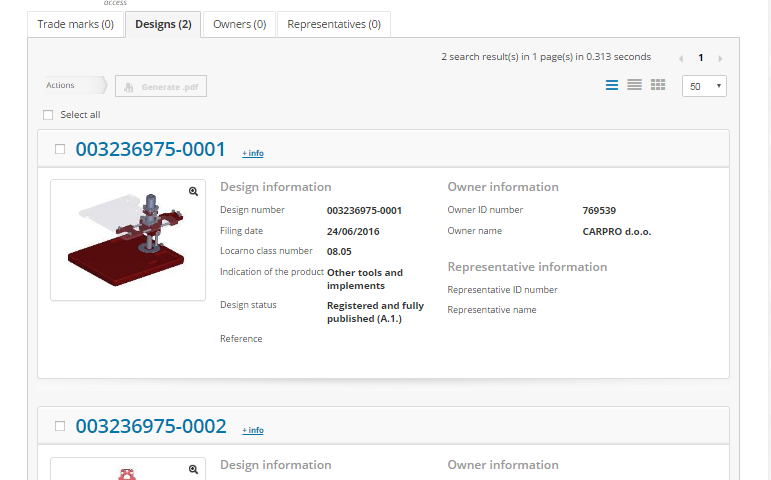Screen dimensions: 771x480
Task: Expand +info for design 003236975-0002
Action: (253, 430)
